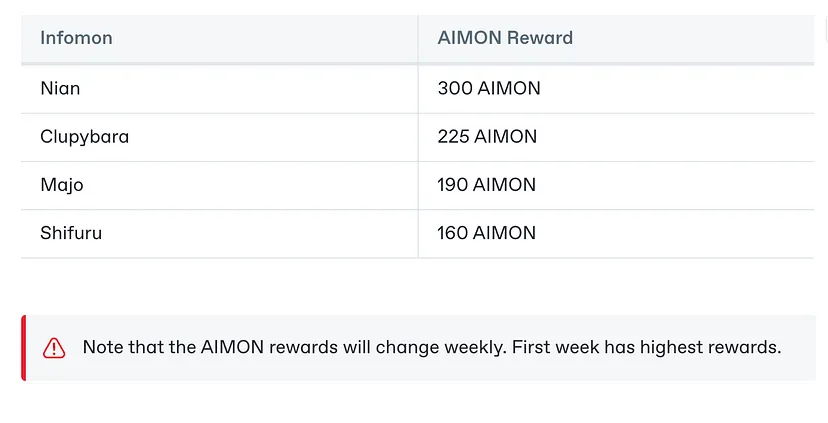Viewport: 828px width, 423px height.
Task: Select the 190 AIMON reward cell
Action: (x=616, y=185)
